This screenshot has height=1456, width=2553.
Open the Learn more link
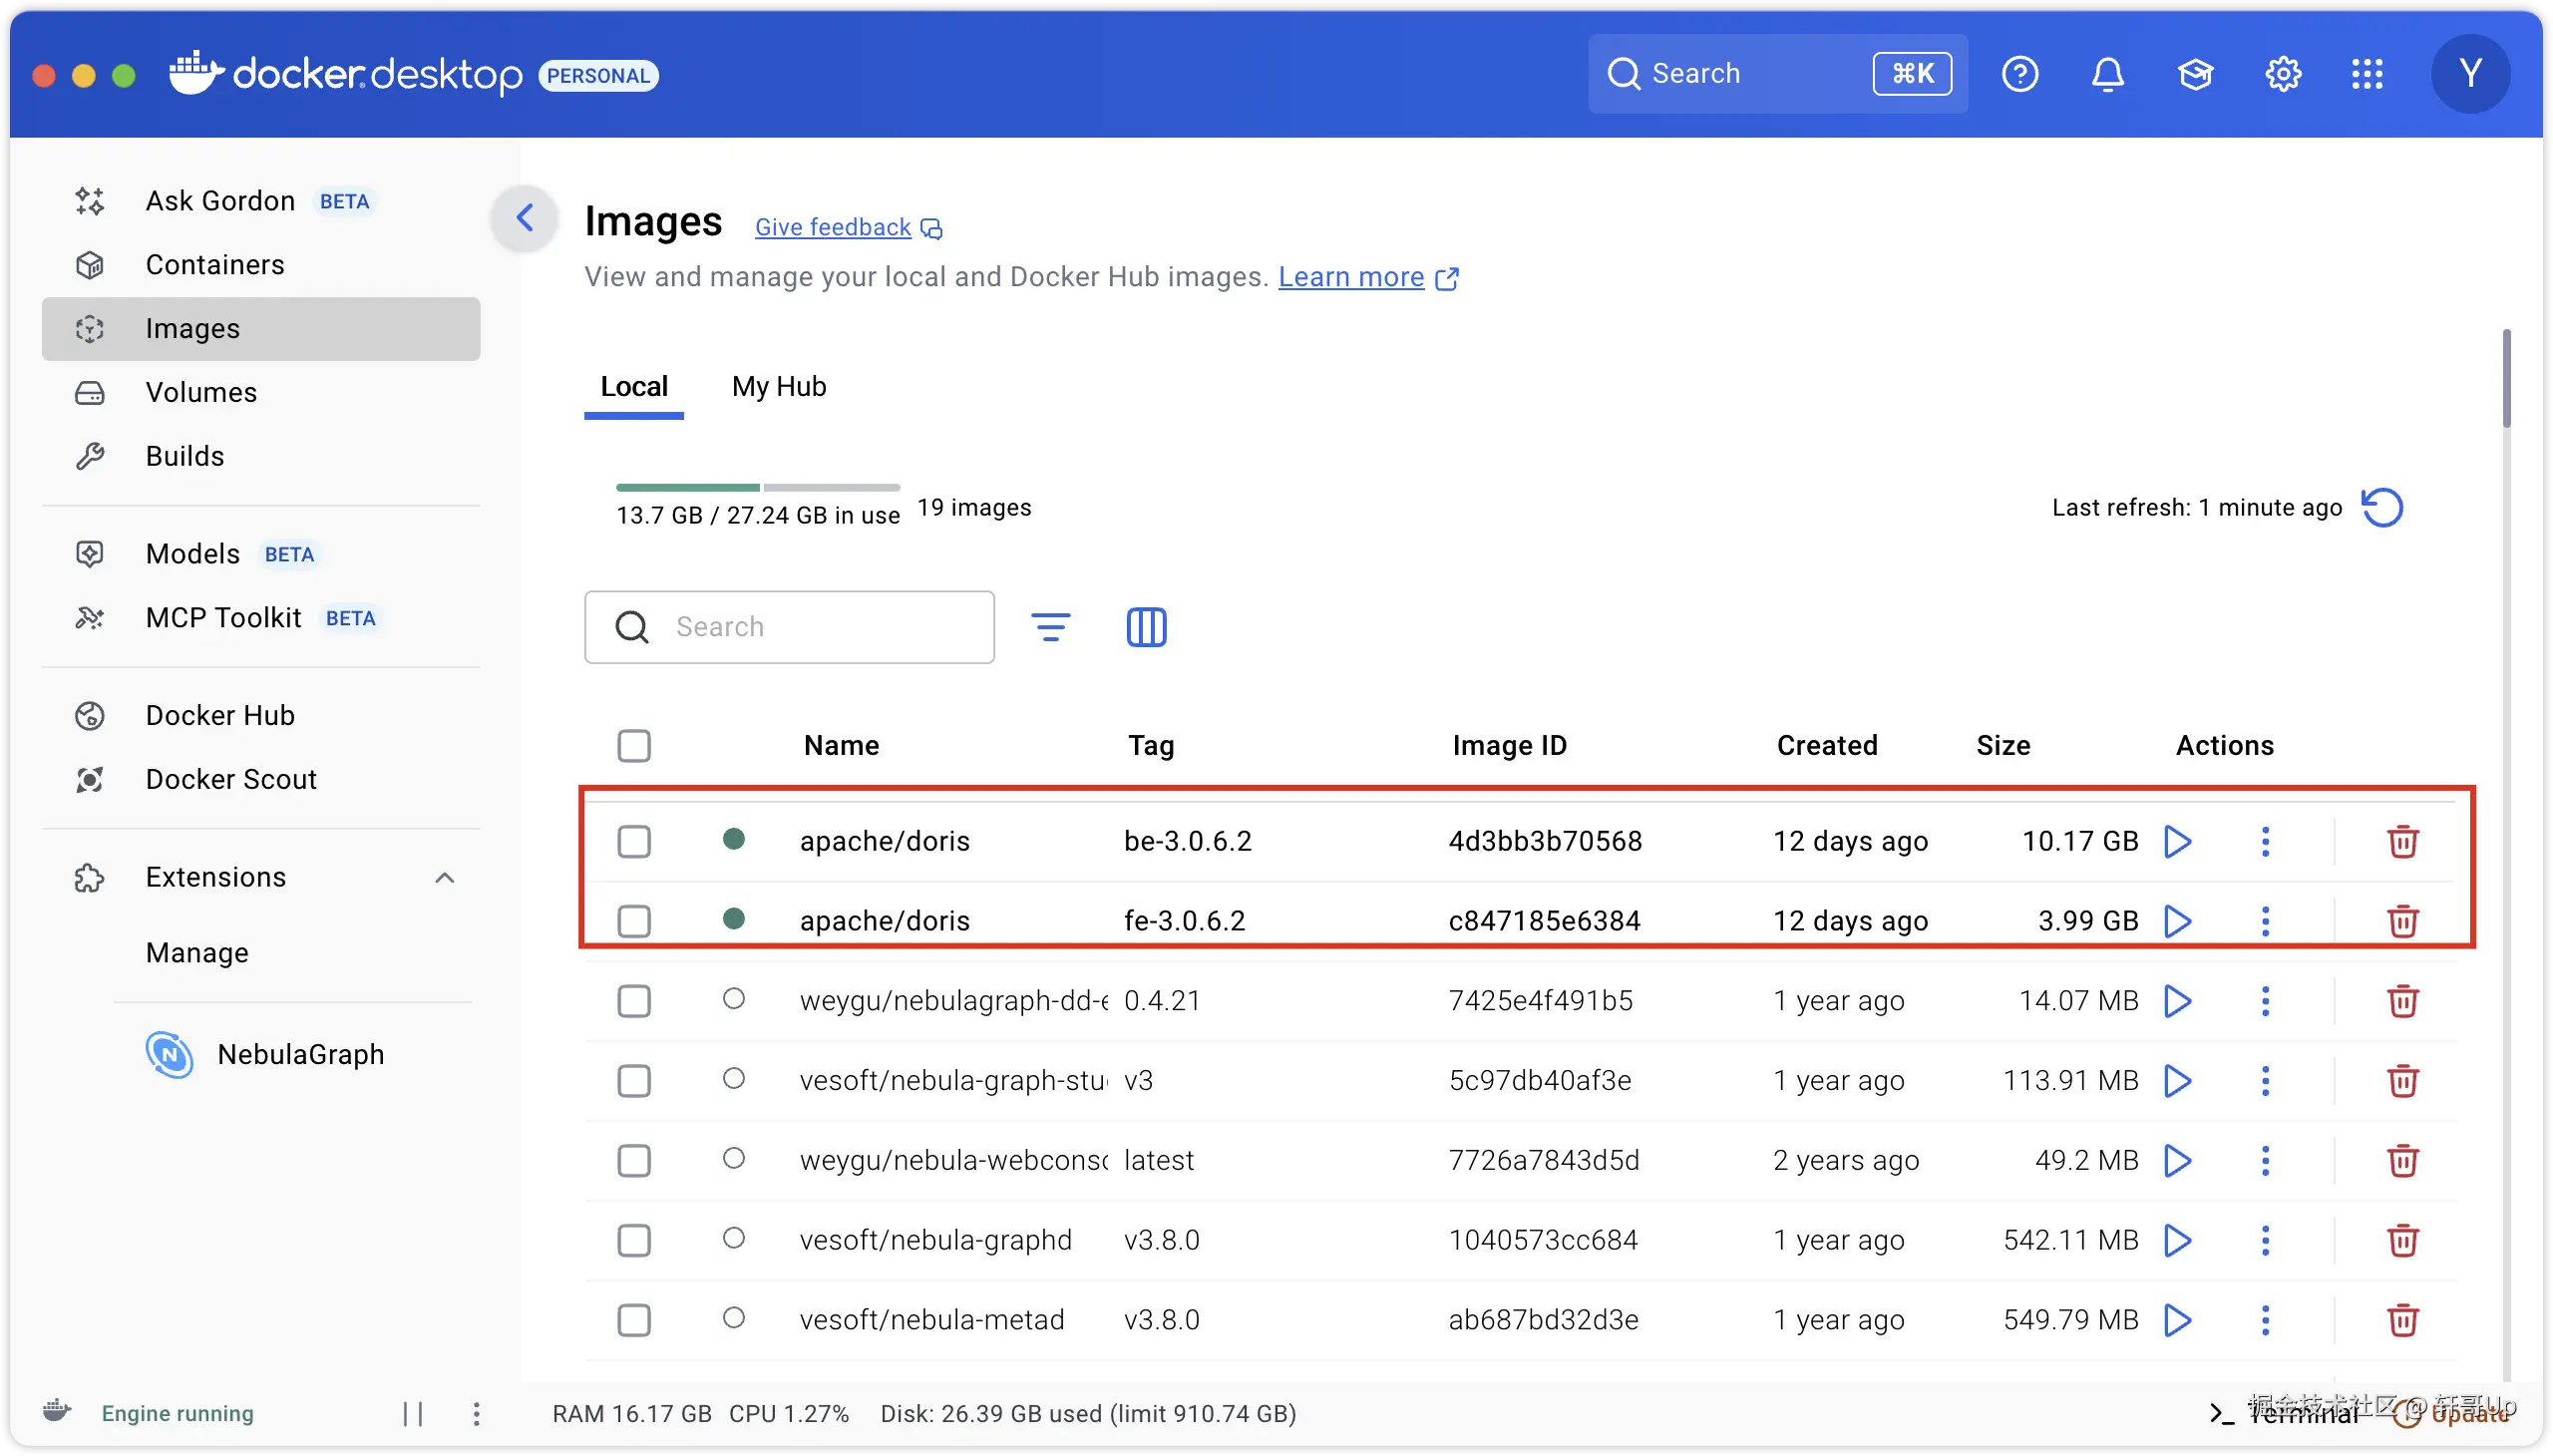(1351, 277)
